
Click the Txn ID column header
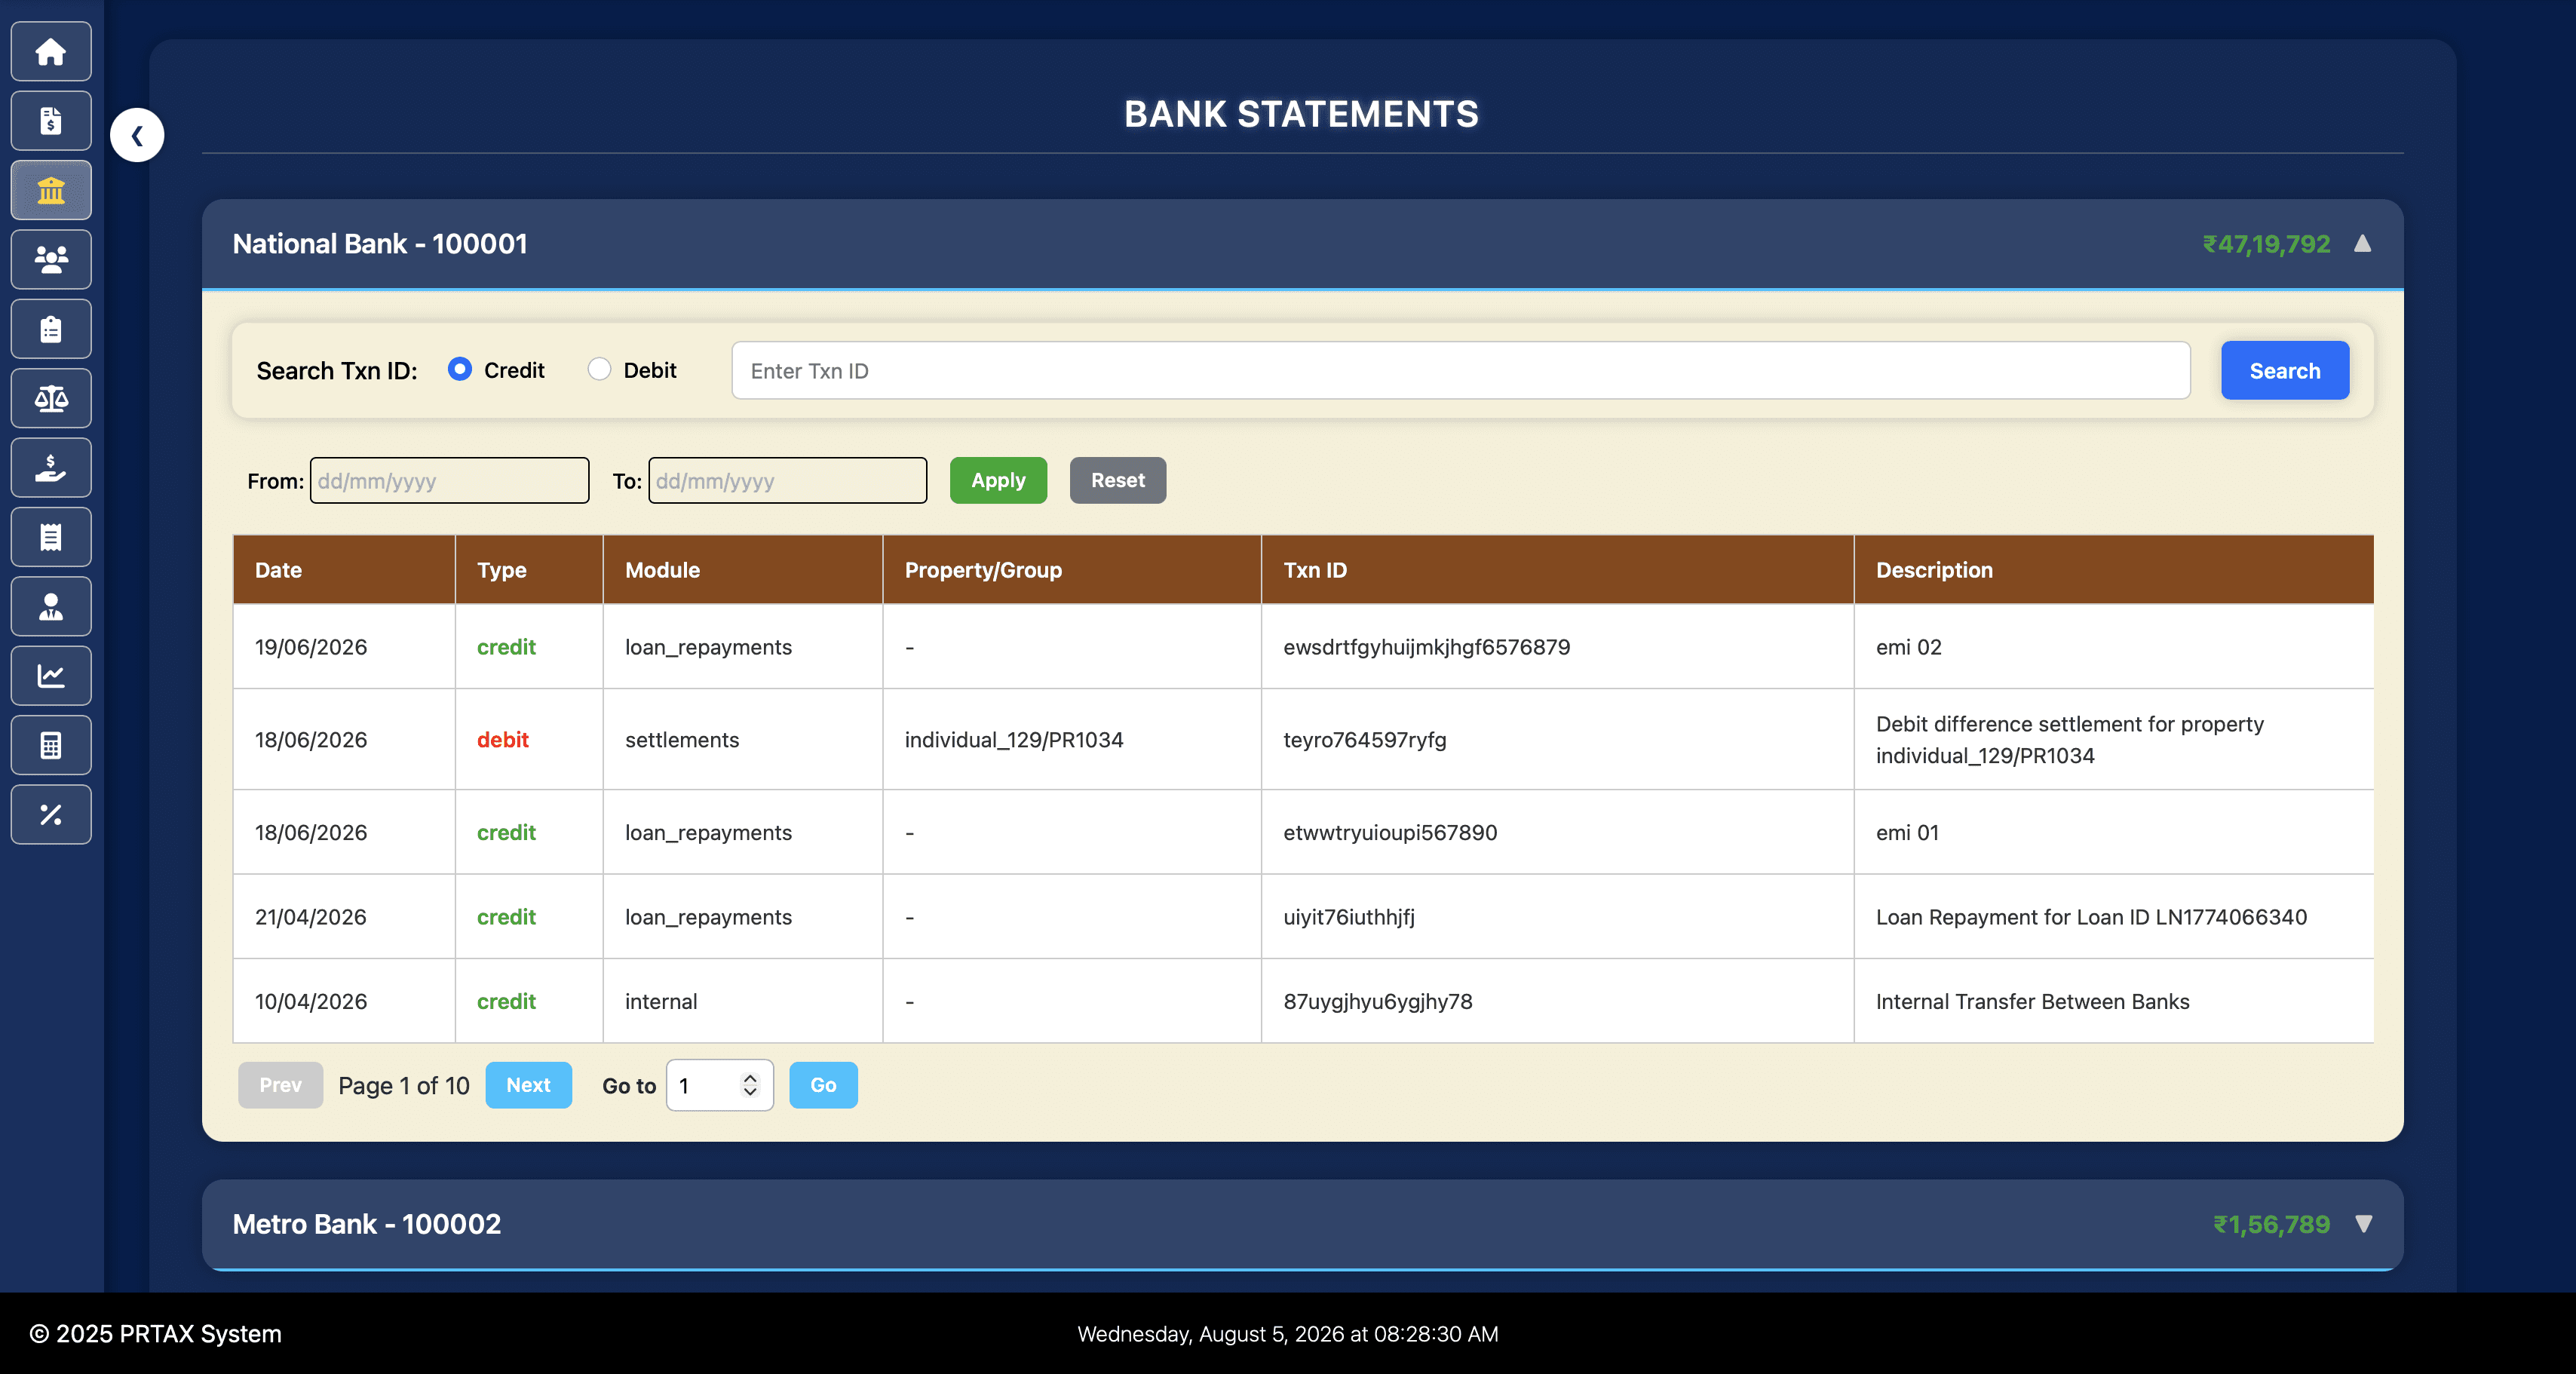1557,570
